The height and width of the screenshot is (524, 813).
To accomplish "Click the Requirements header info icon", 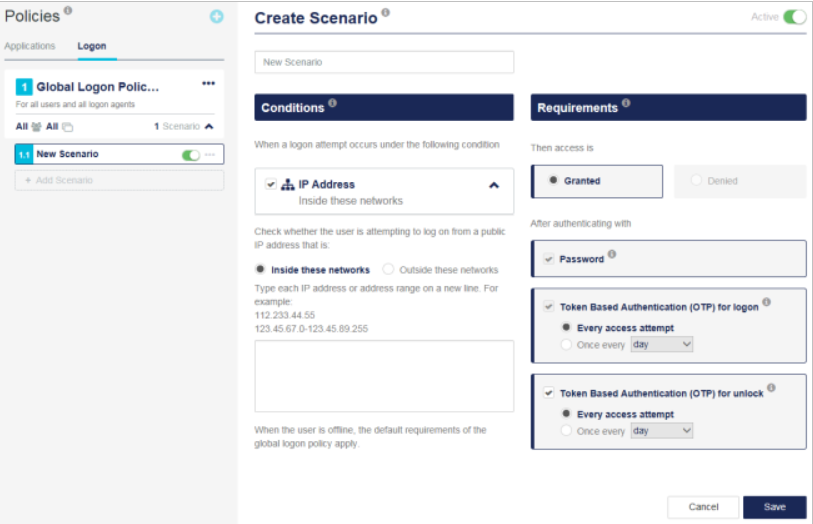I will (x=626, y=103).
